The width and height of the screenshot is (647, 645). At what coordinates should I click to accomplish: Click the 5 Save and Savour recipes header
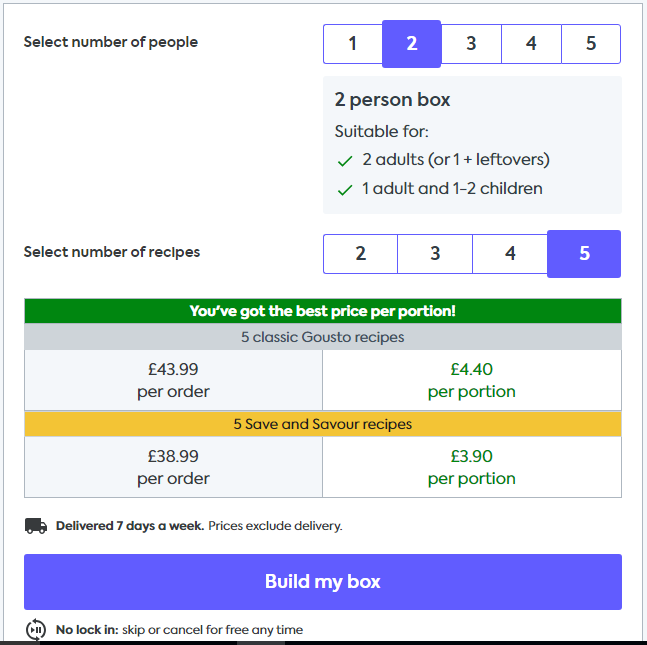tap(323, 424)
